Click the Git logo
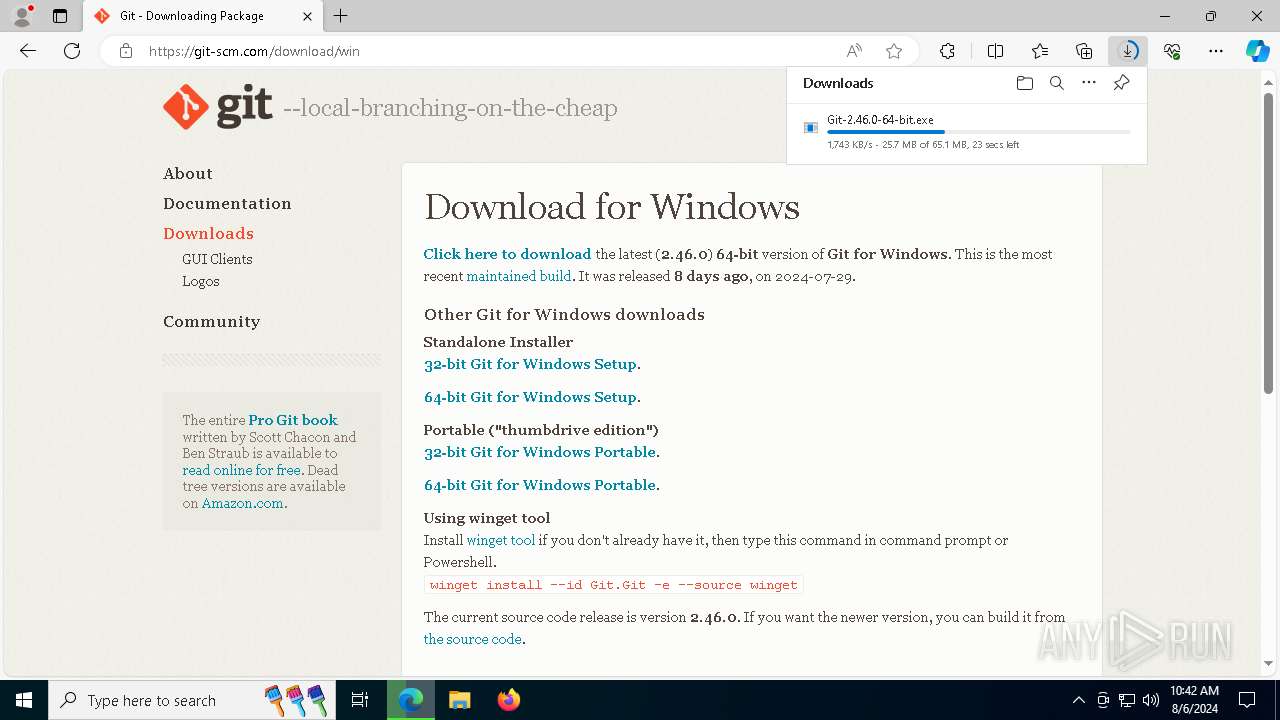The height and width of the screenshot is (720, 1280). coord(218,107)
